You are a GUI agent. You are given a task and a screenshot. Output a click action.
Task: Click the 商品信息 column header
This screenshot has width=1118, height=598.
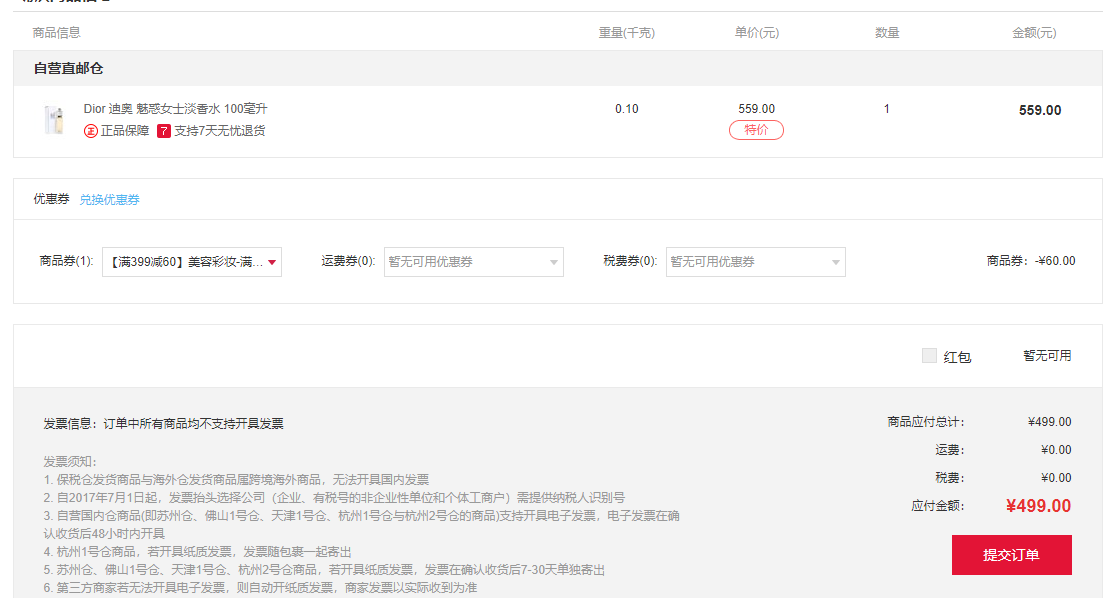coord(56,33)
